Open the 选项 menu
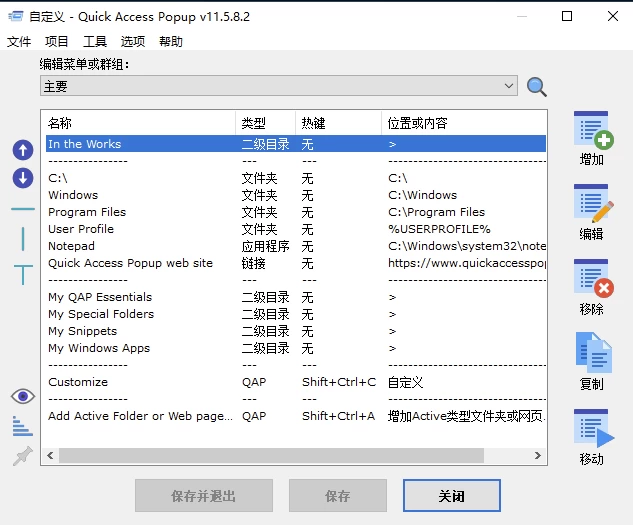The image size is (633, 525). click(133, 41)
